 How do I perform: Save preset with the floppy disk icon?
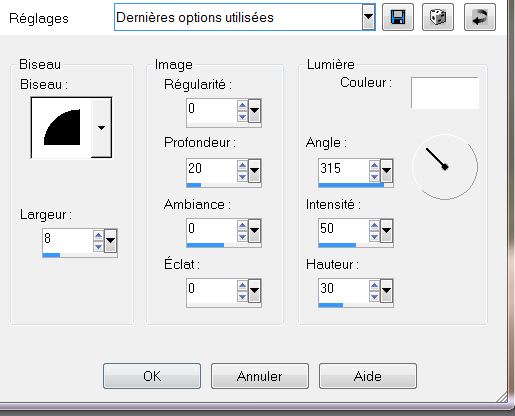(398, 17)
